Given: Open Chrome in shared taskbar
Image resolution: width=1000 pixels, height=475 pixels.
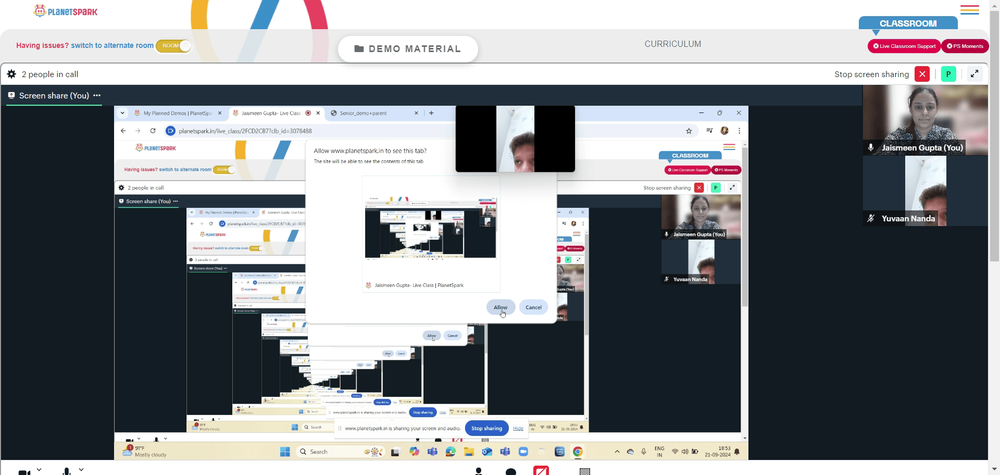Looking at the screenshot, I should (x=577, y=451).
